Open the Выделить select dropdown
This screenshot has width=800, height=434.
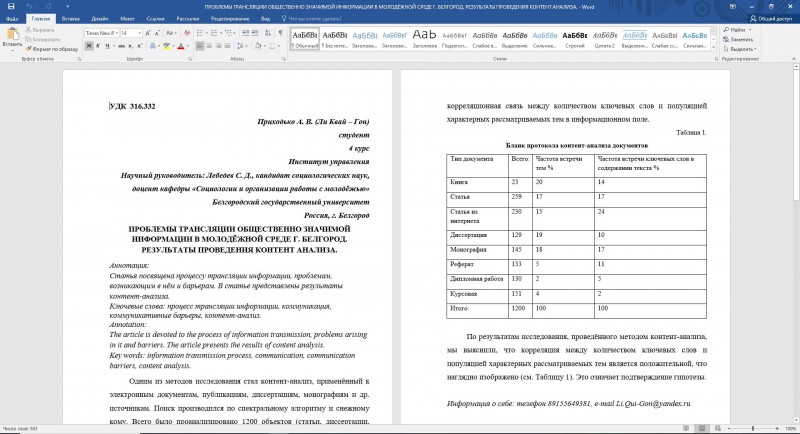pyautogui.click(x=740, y=49)
